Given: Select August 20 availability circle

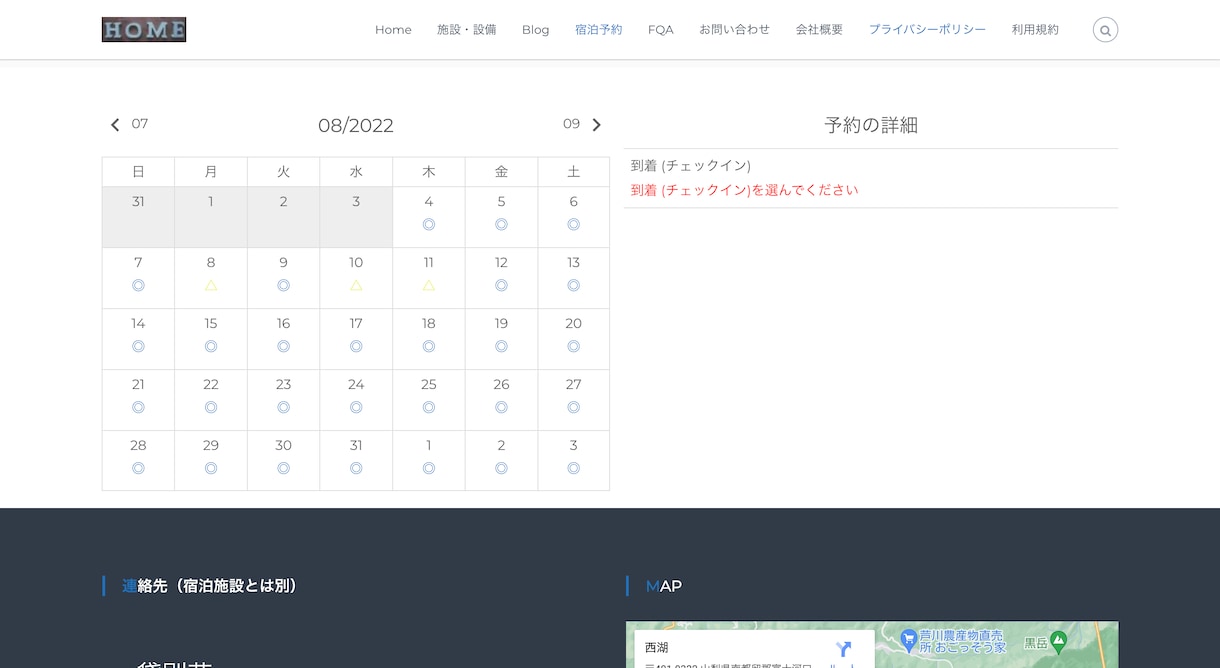Looking at the screenshot, I should 574,347.
